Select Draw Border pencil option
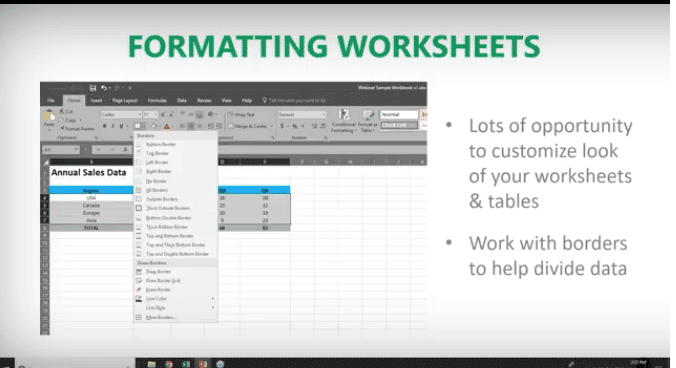The image size is (676, 368). pyautogui.click(x=175, y=271)
